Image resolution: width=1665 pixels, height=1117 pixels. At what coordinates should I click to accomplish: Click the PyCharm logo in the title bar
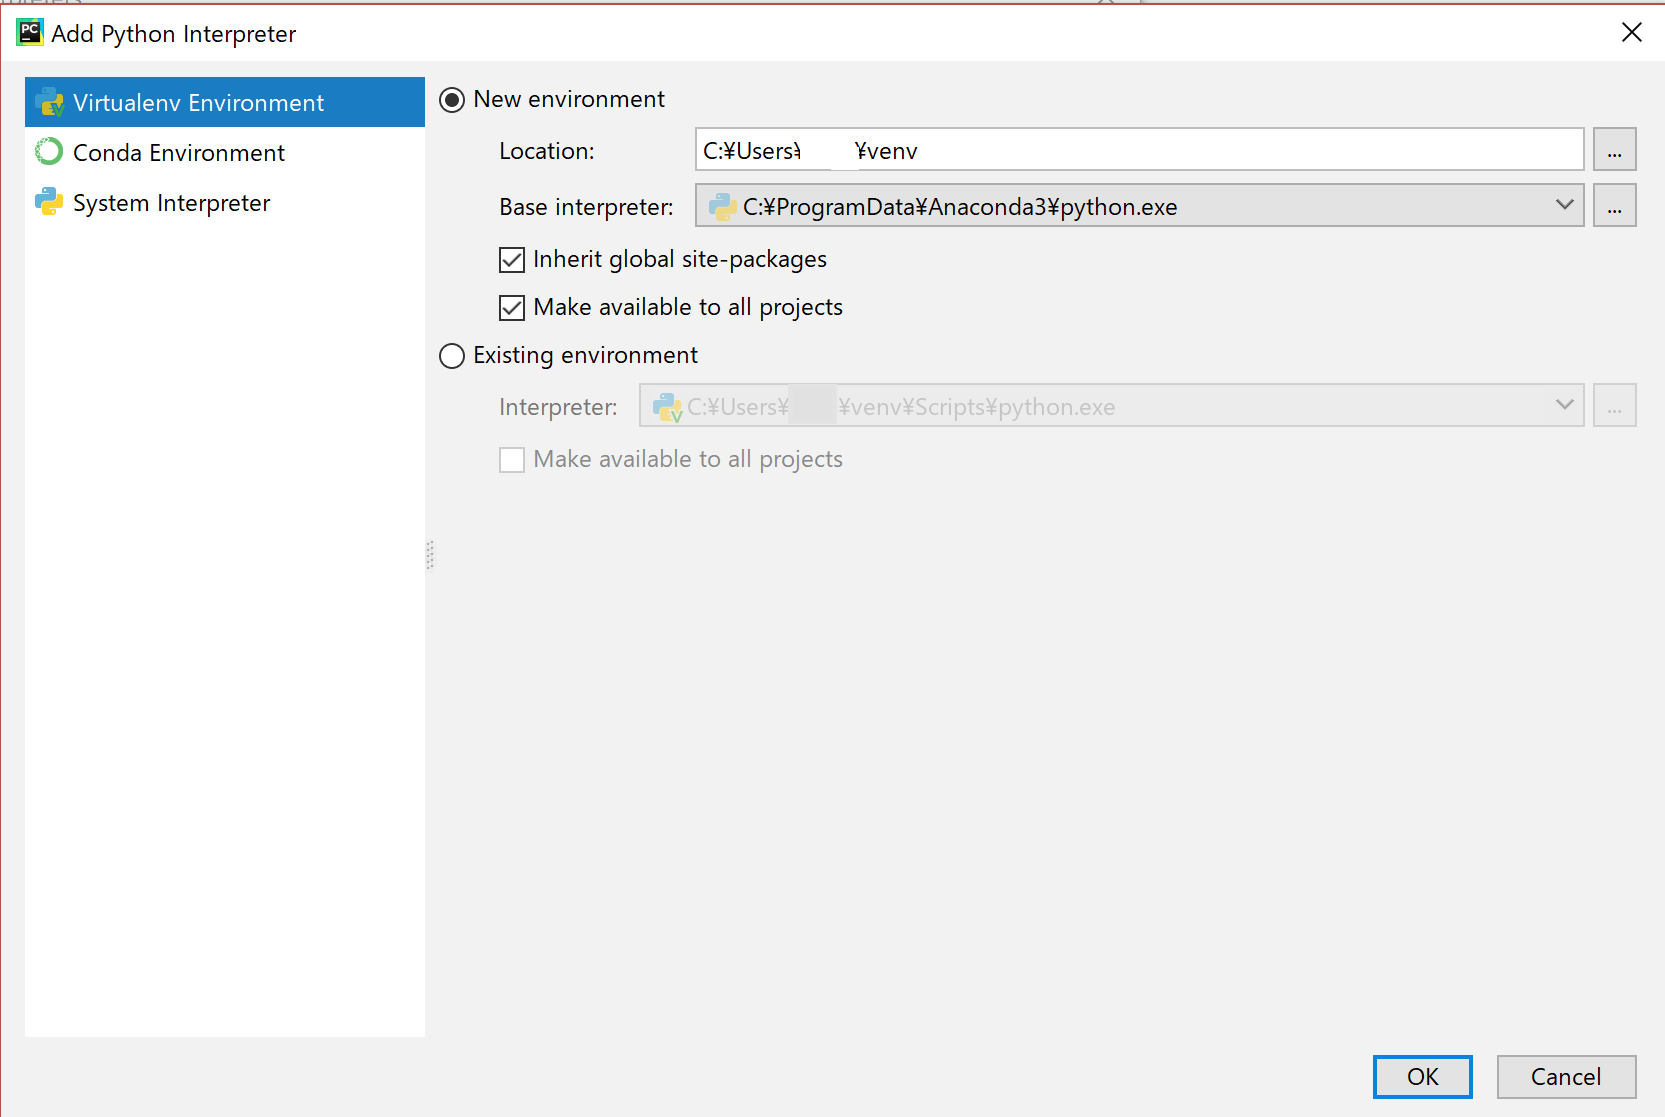click(x=29, y=31)
